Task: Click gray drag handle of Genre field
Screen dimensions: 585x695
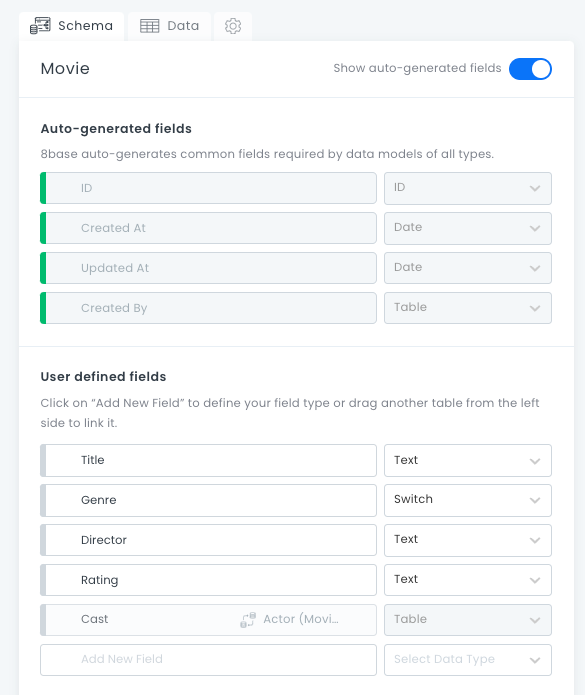Action: point(43,500)
